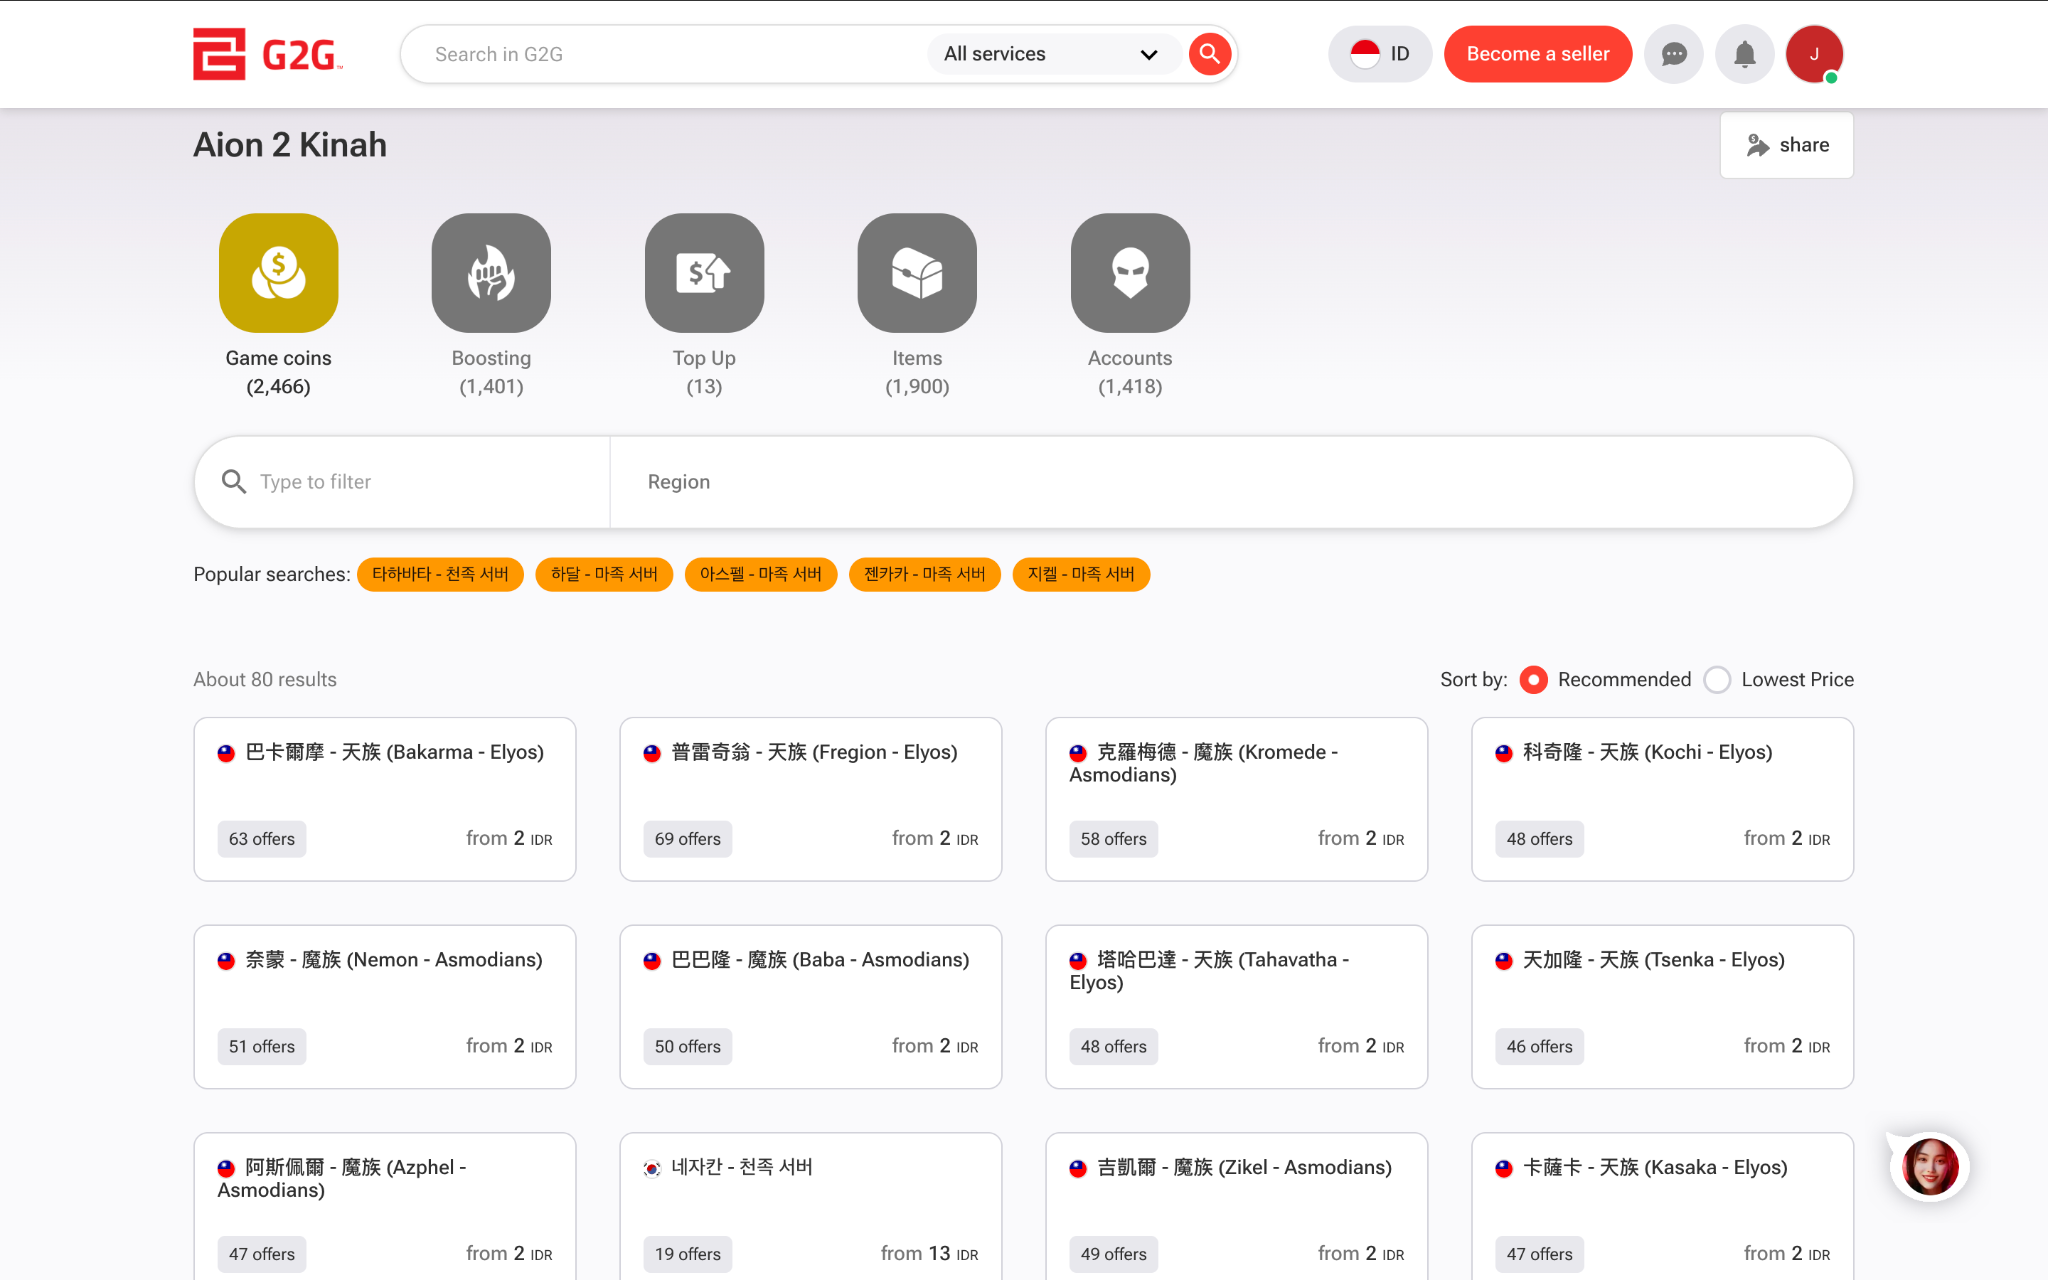Click the 63 offers badge
Image resolution: width=2048 pixels, height=1280 pixels.
pos(262,839)
